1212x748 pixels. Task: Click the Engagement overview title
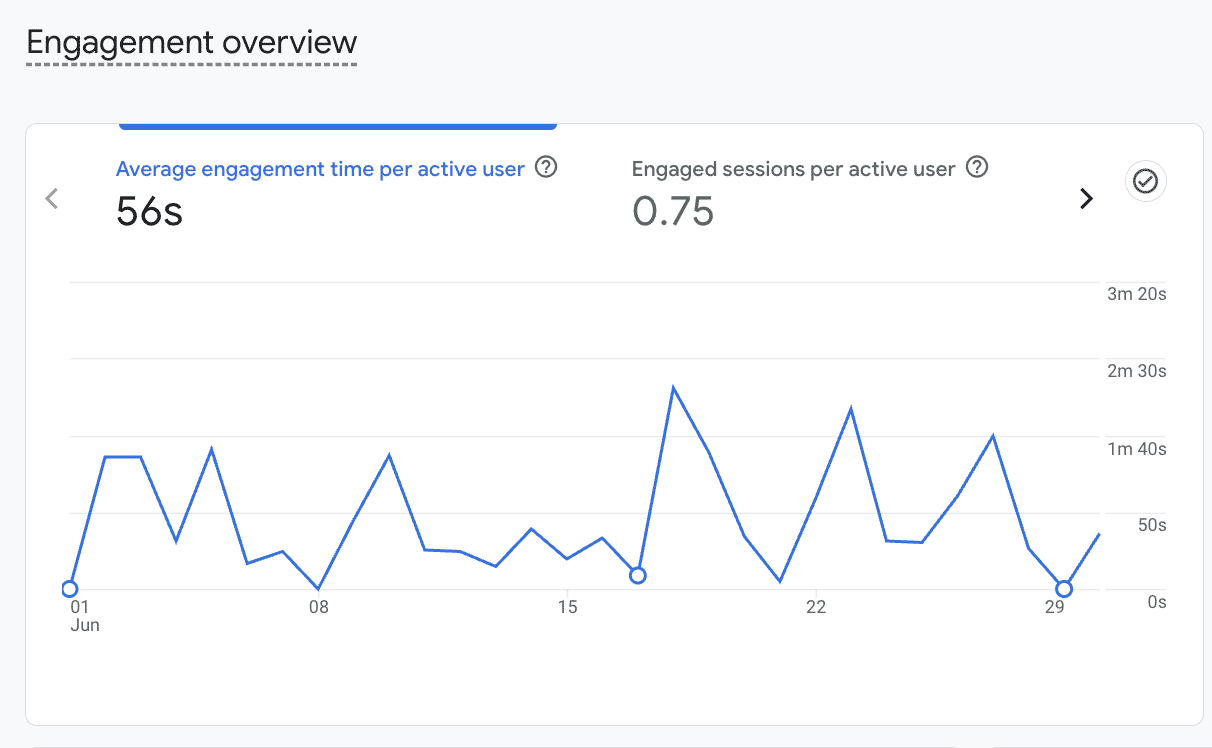tap(191, 43)
